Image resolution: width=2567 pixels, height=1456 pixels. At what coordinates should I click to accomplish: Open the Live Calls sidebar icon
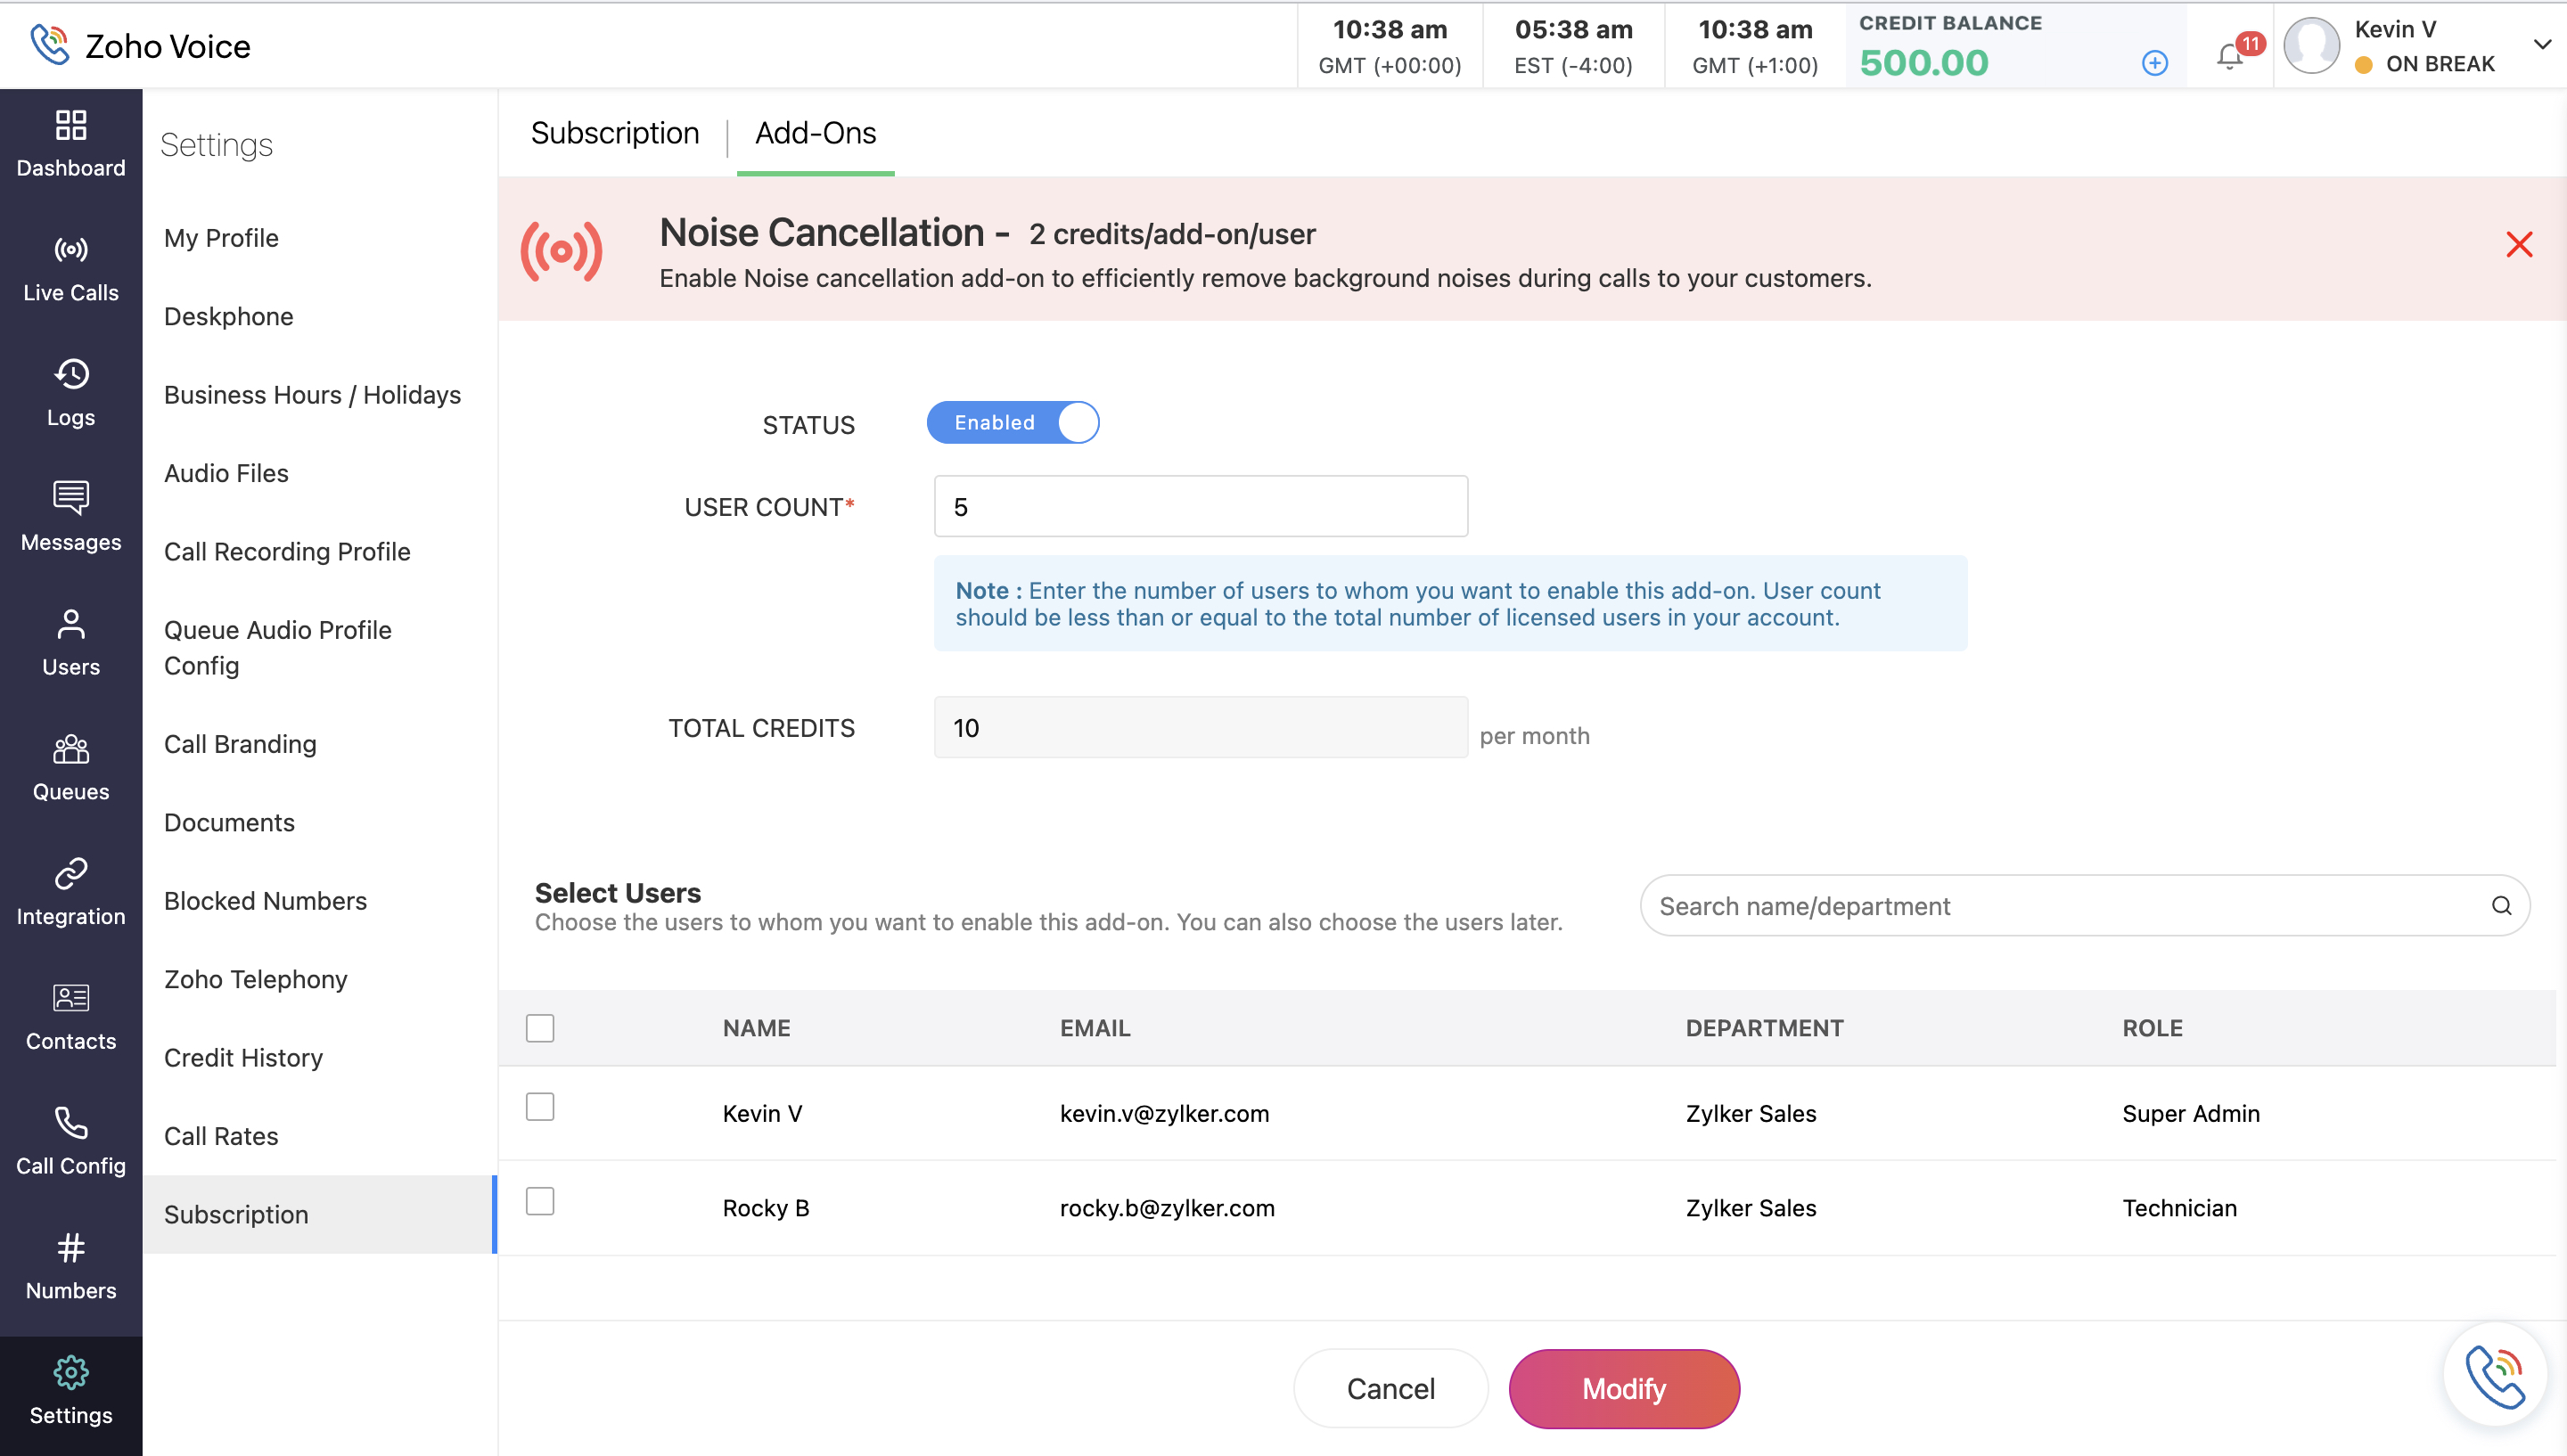[71, 250]
